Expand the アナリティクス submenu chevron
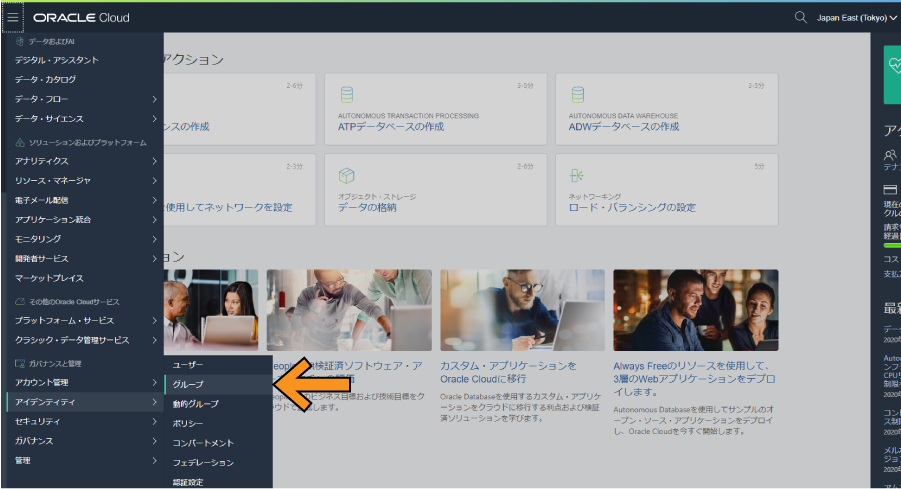Screen dimensions: 901x489 coord(154,161)
